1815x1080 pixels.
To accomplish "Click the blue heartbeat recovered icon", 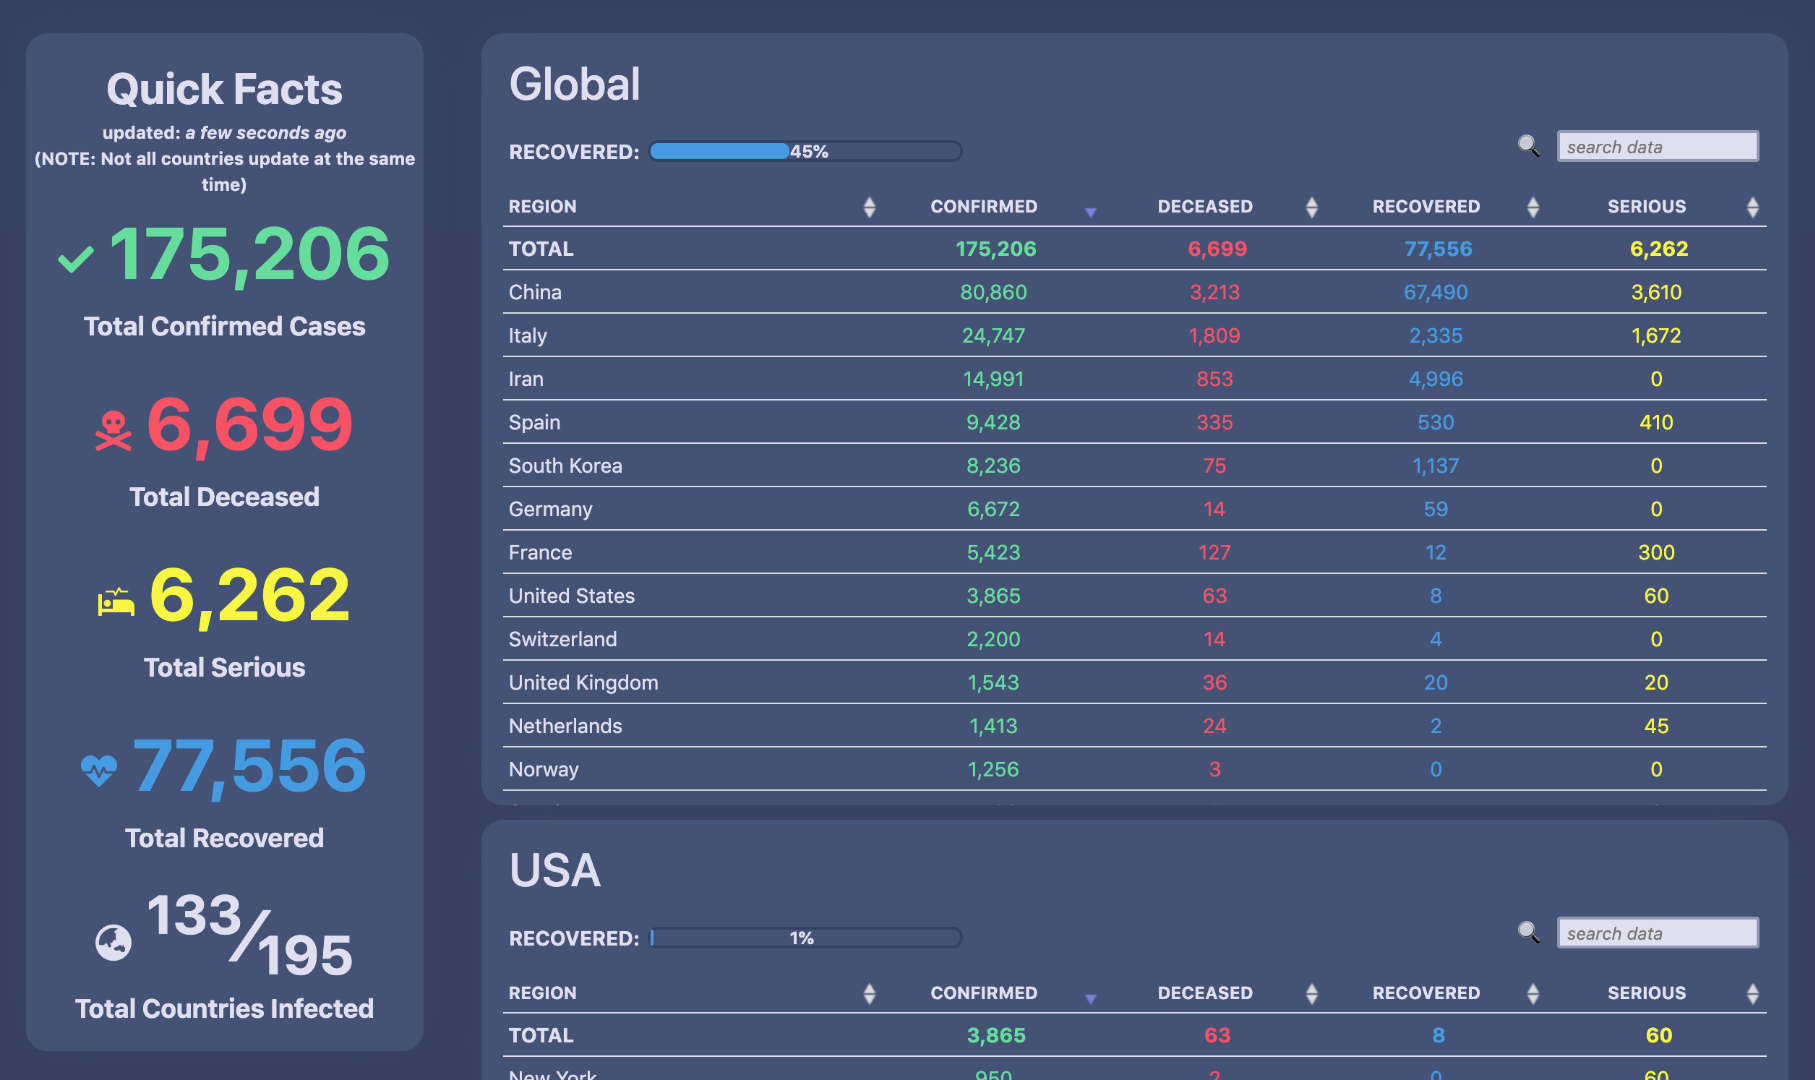I will coord(99,770).
